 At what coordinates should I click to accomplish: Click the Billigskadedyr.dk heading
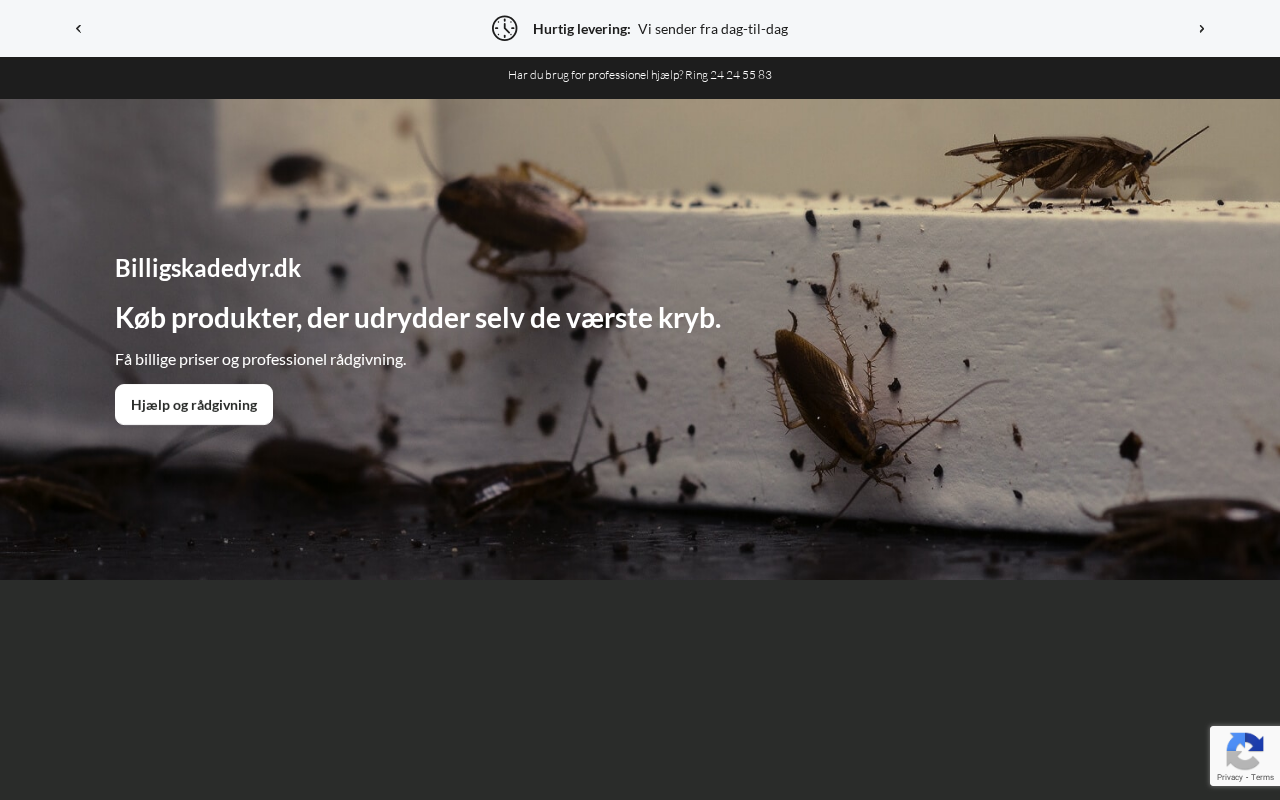[x=208, y=268]
